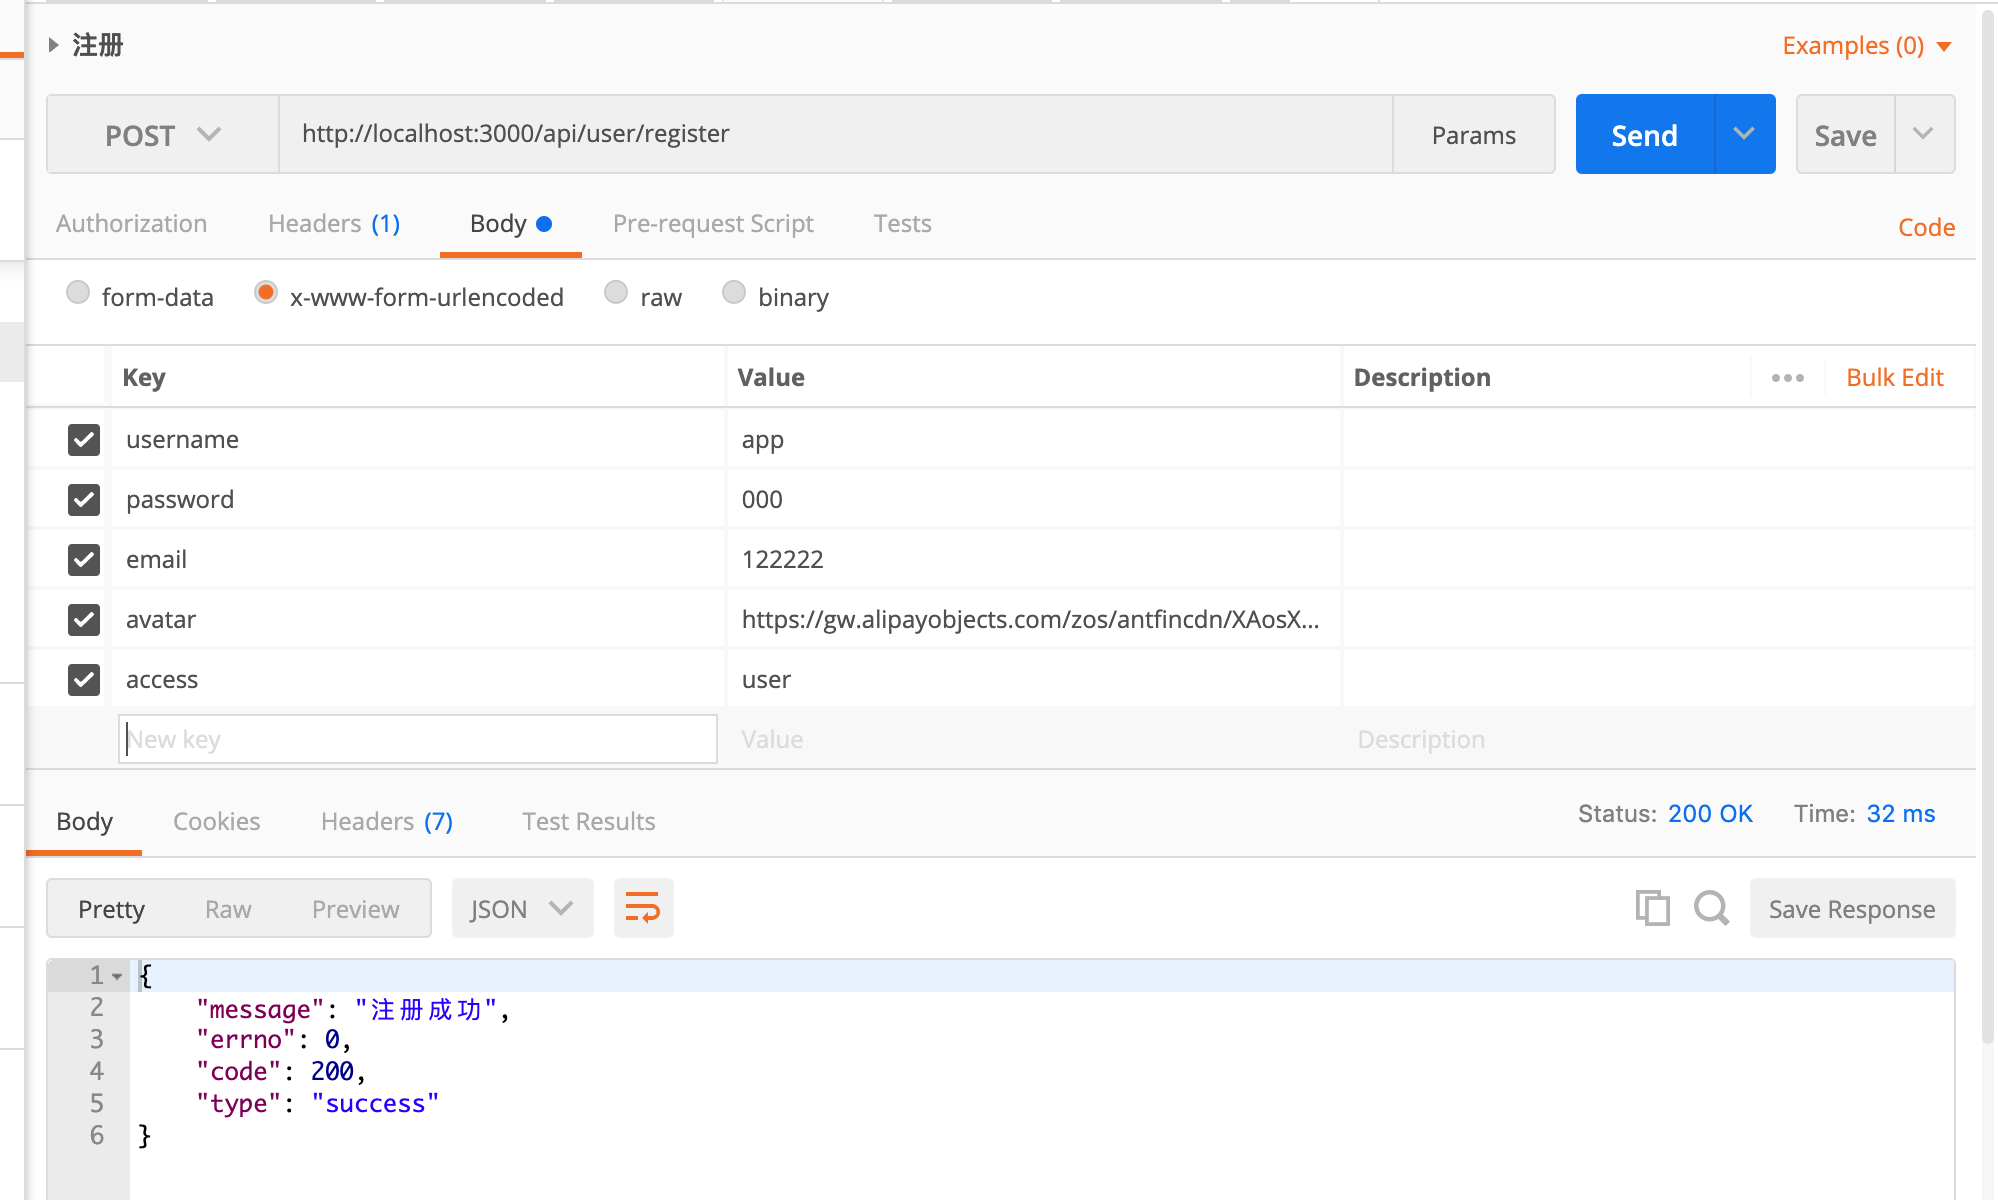The width and height of the screenshot is (1998, 1200).
Task: Open the Examples (0) dropdown
Action: pyautogui.click(x=1866, y=46)
